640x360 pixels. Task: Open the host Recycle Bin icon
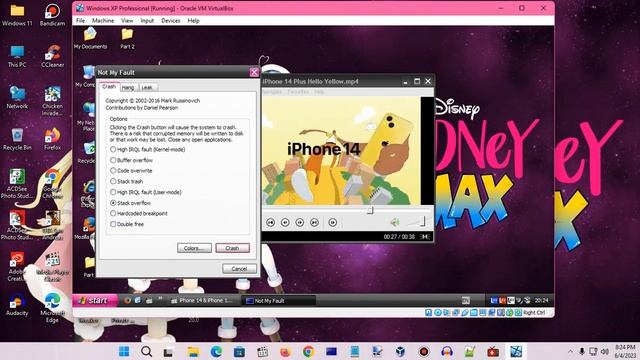17,139
